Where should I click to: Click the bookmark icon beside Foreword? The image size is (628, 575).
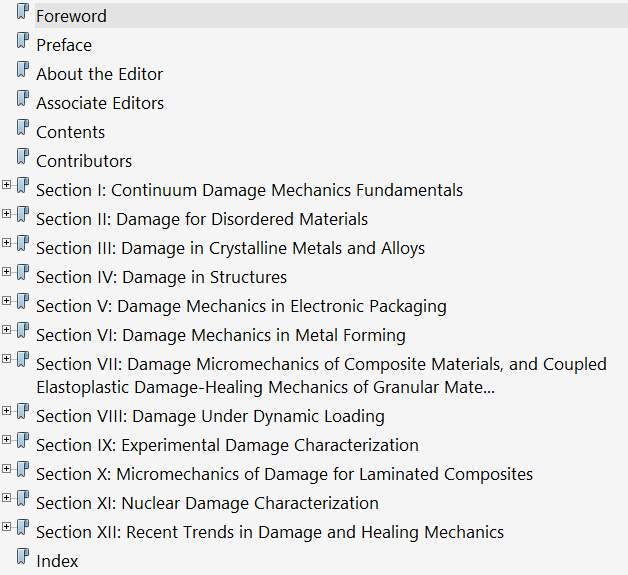pos(23,13)
